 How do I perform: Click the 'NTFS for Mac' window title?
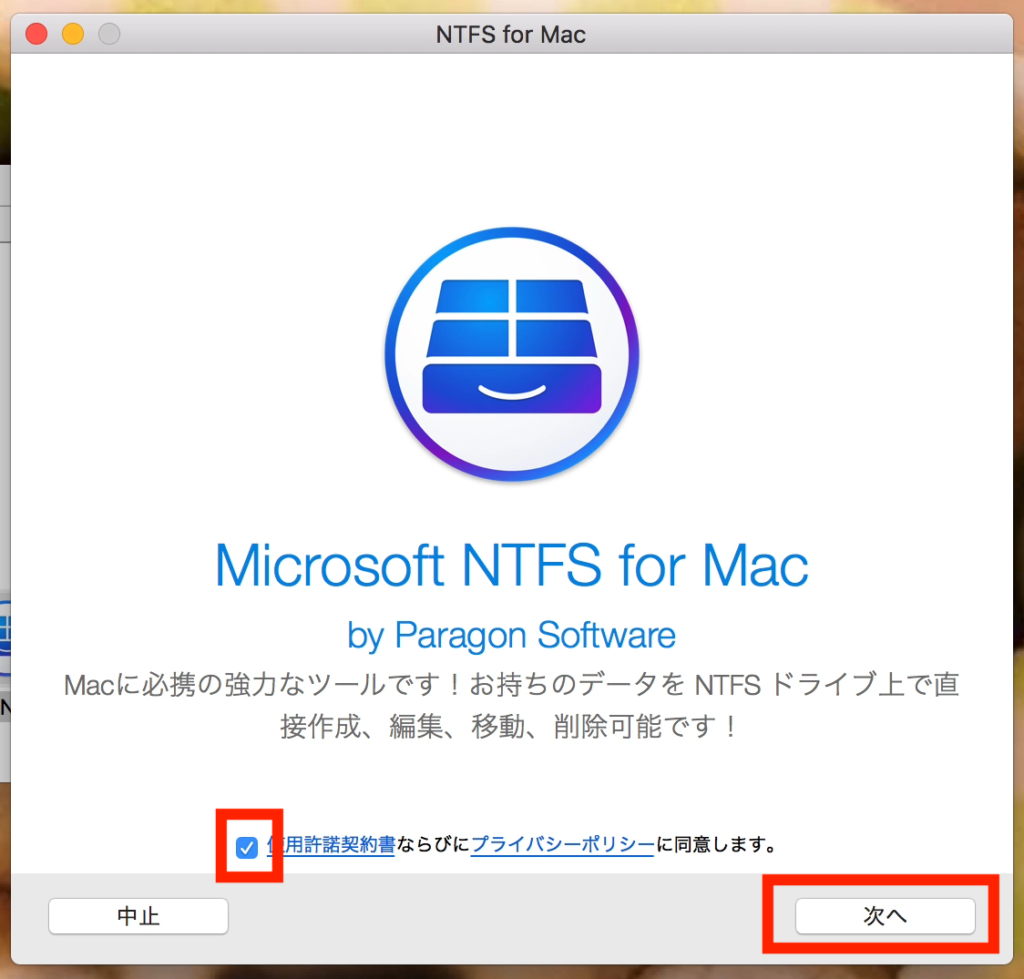coord(511,34)
